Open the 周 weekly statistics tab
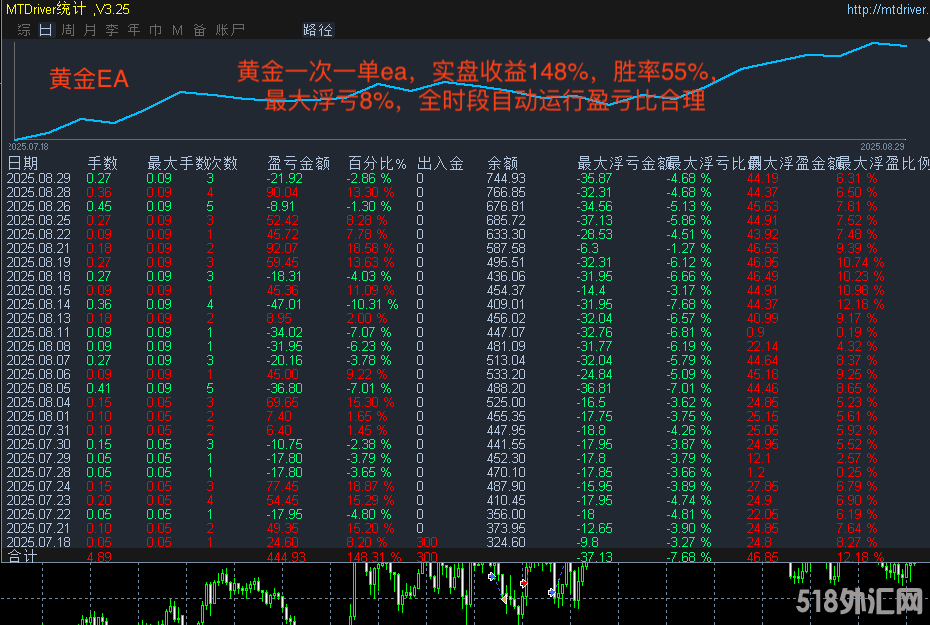This screenshot has width=930, height=625. click(67, 30)
